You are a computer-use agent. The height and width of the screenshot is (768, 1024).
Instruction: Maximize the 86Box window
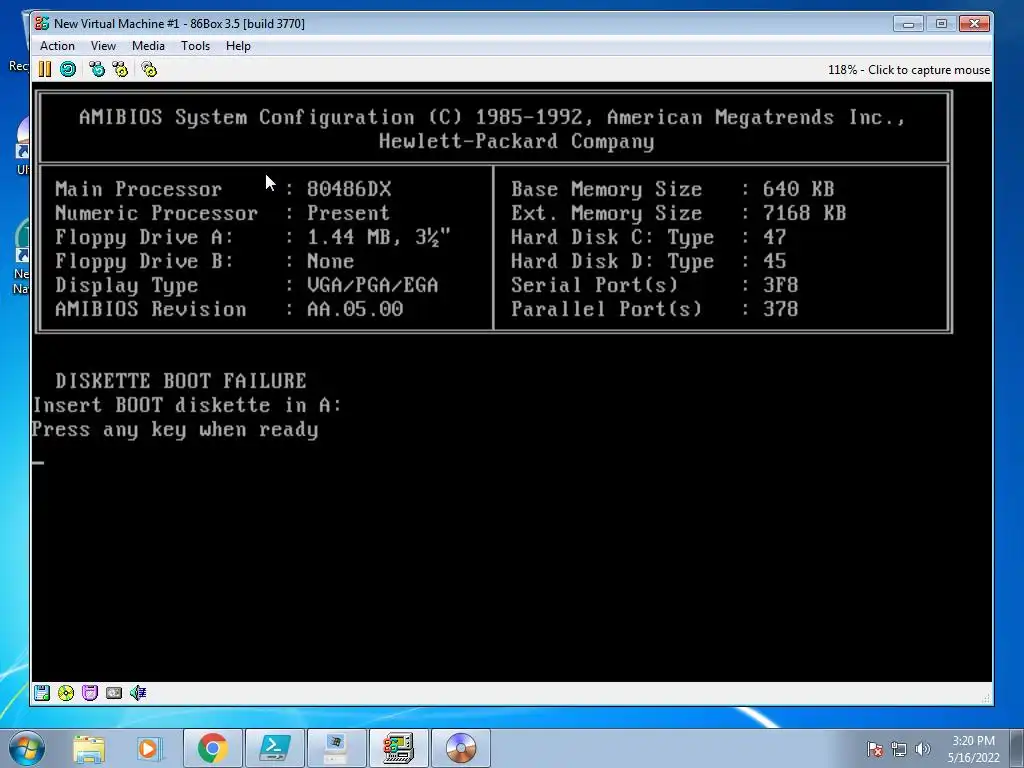point(941,24)
